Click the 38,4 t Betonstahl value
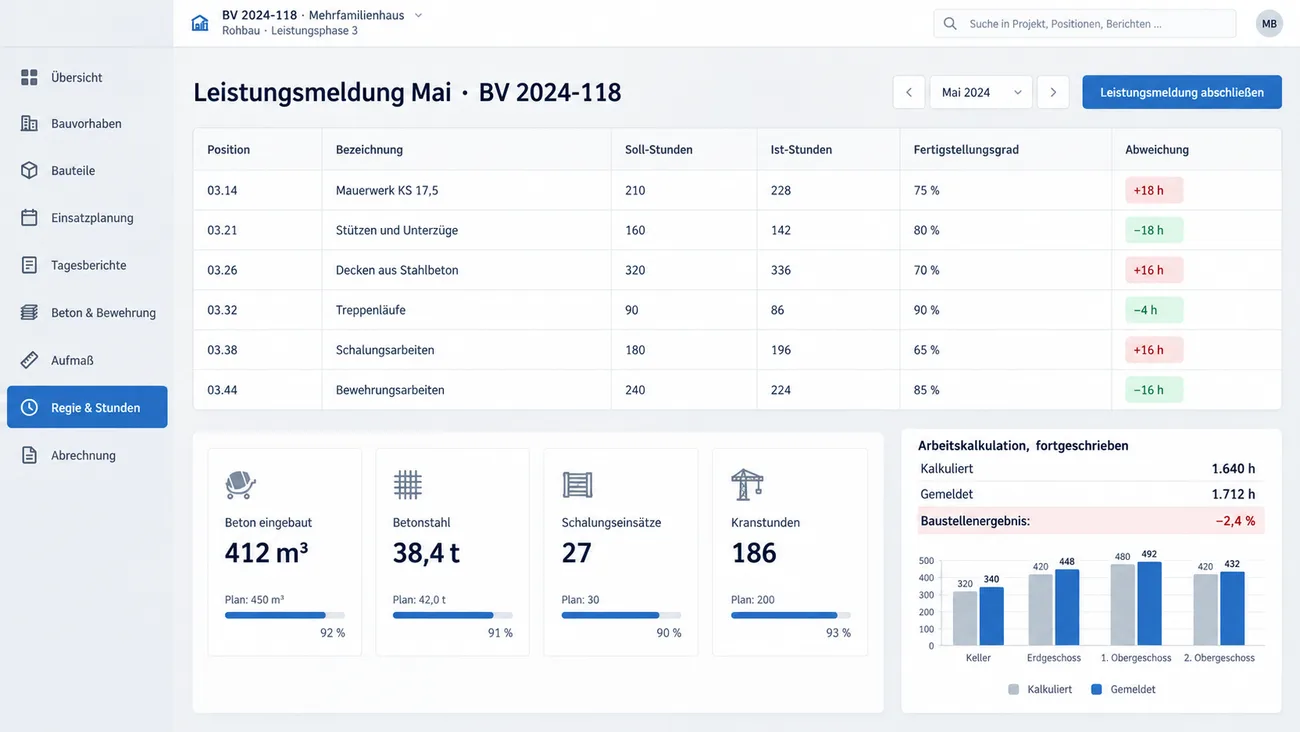1300x732 pixels. coord(426,553)
